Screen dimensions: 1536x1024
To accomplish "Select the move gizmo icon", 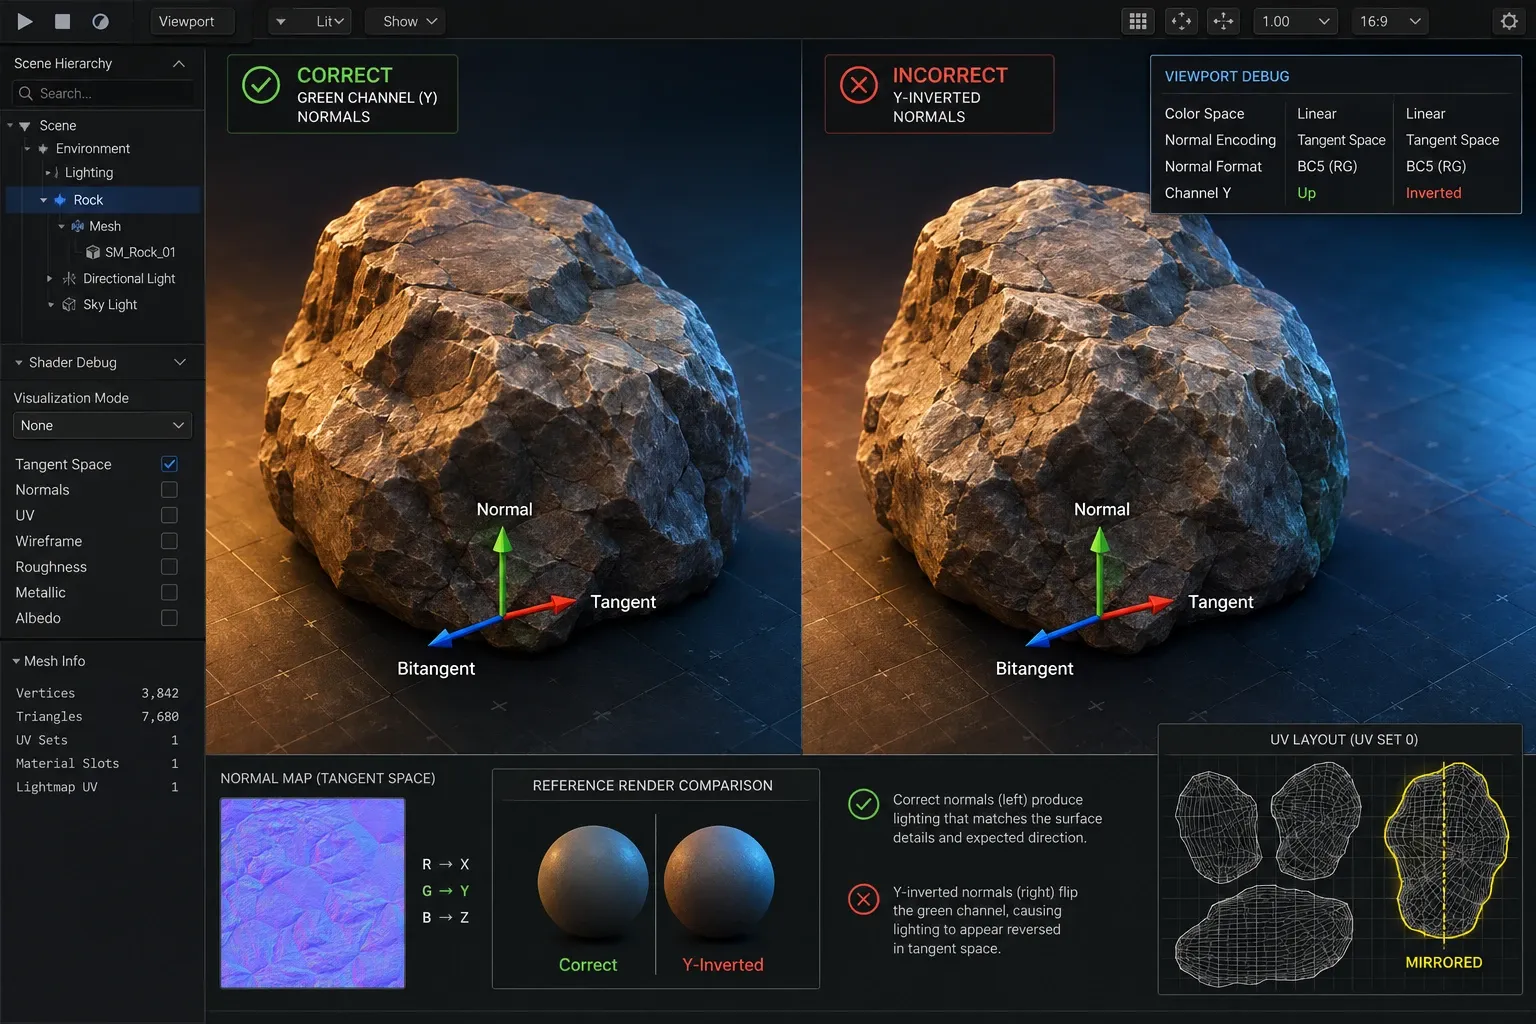I will (x=1223, y=21).
